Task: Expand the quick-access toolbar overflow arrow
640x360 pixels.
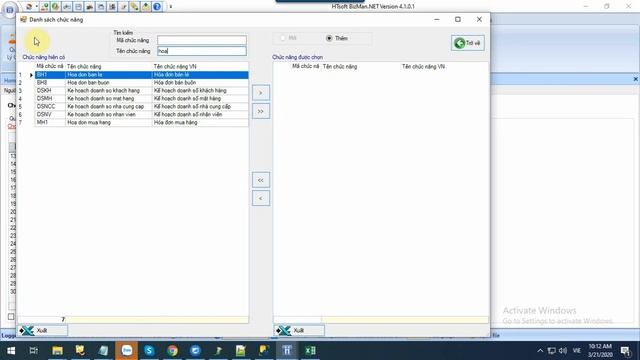Action: coord(171,7)
